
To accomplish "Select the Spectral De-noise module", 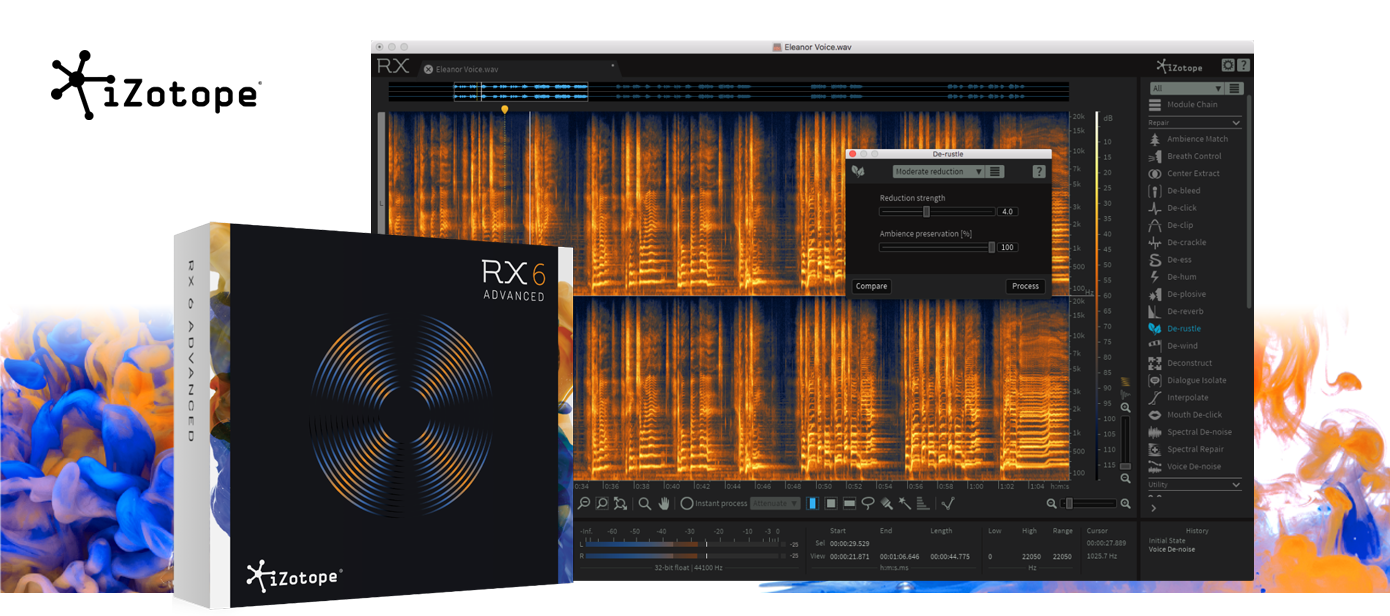I will click(x=1191, y=432).
